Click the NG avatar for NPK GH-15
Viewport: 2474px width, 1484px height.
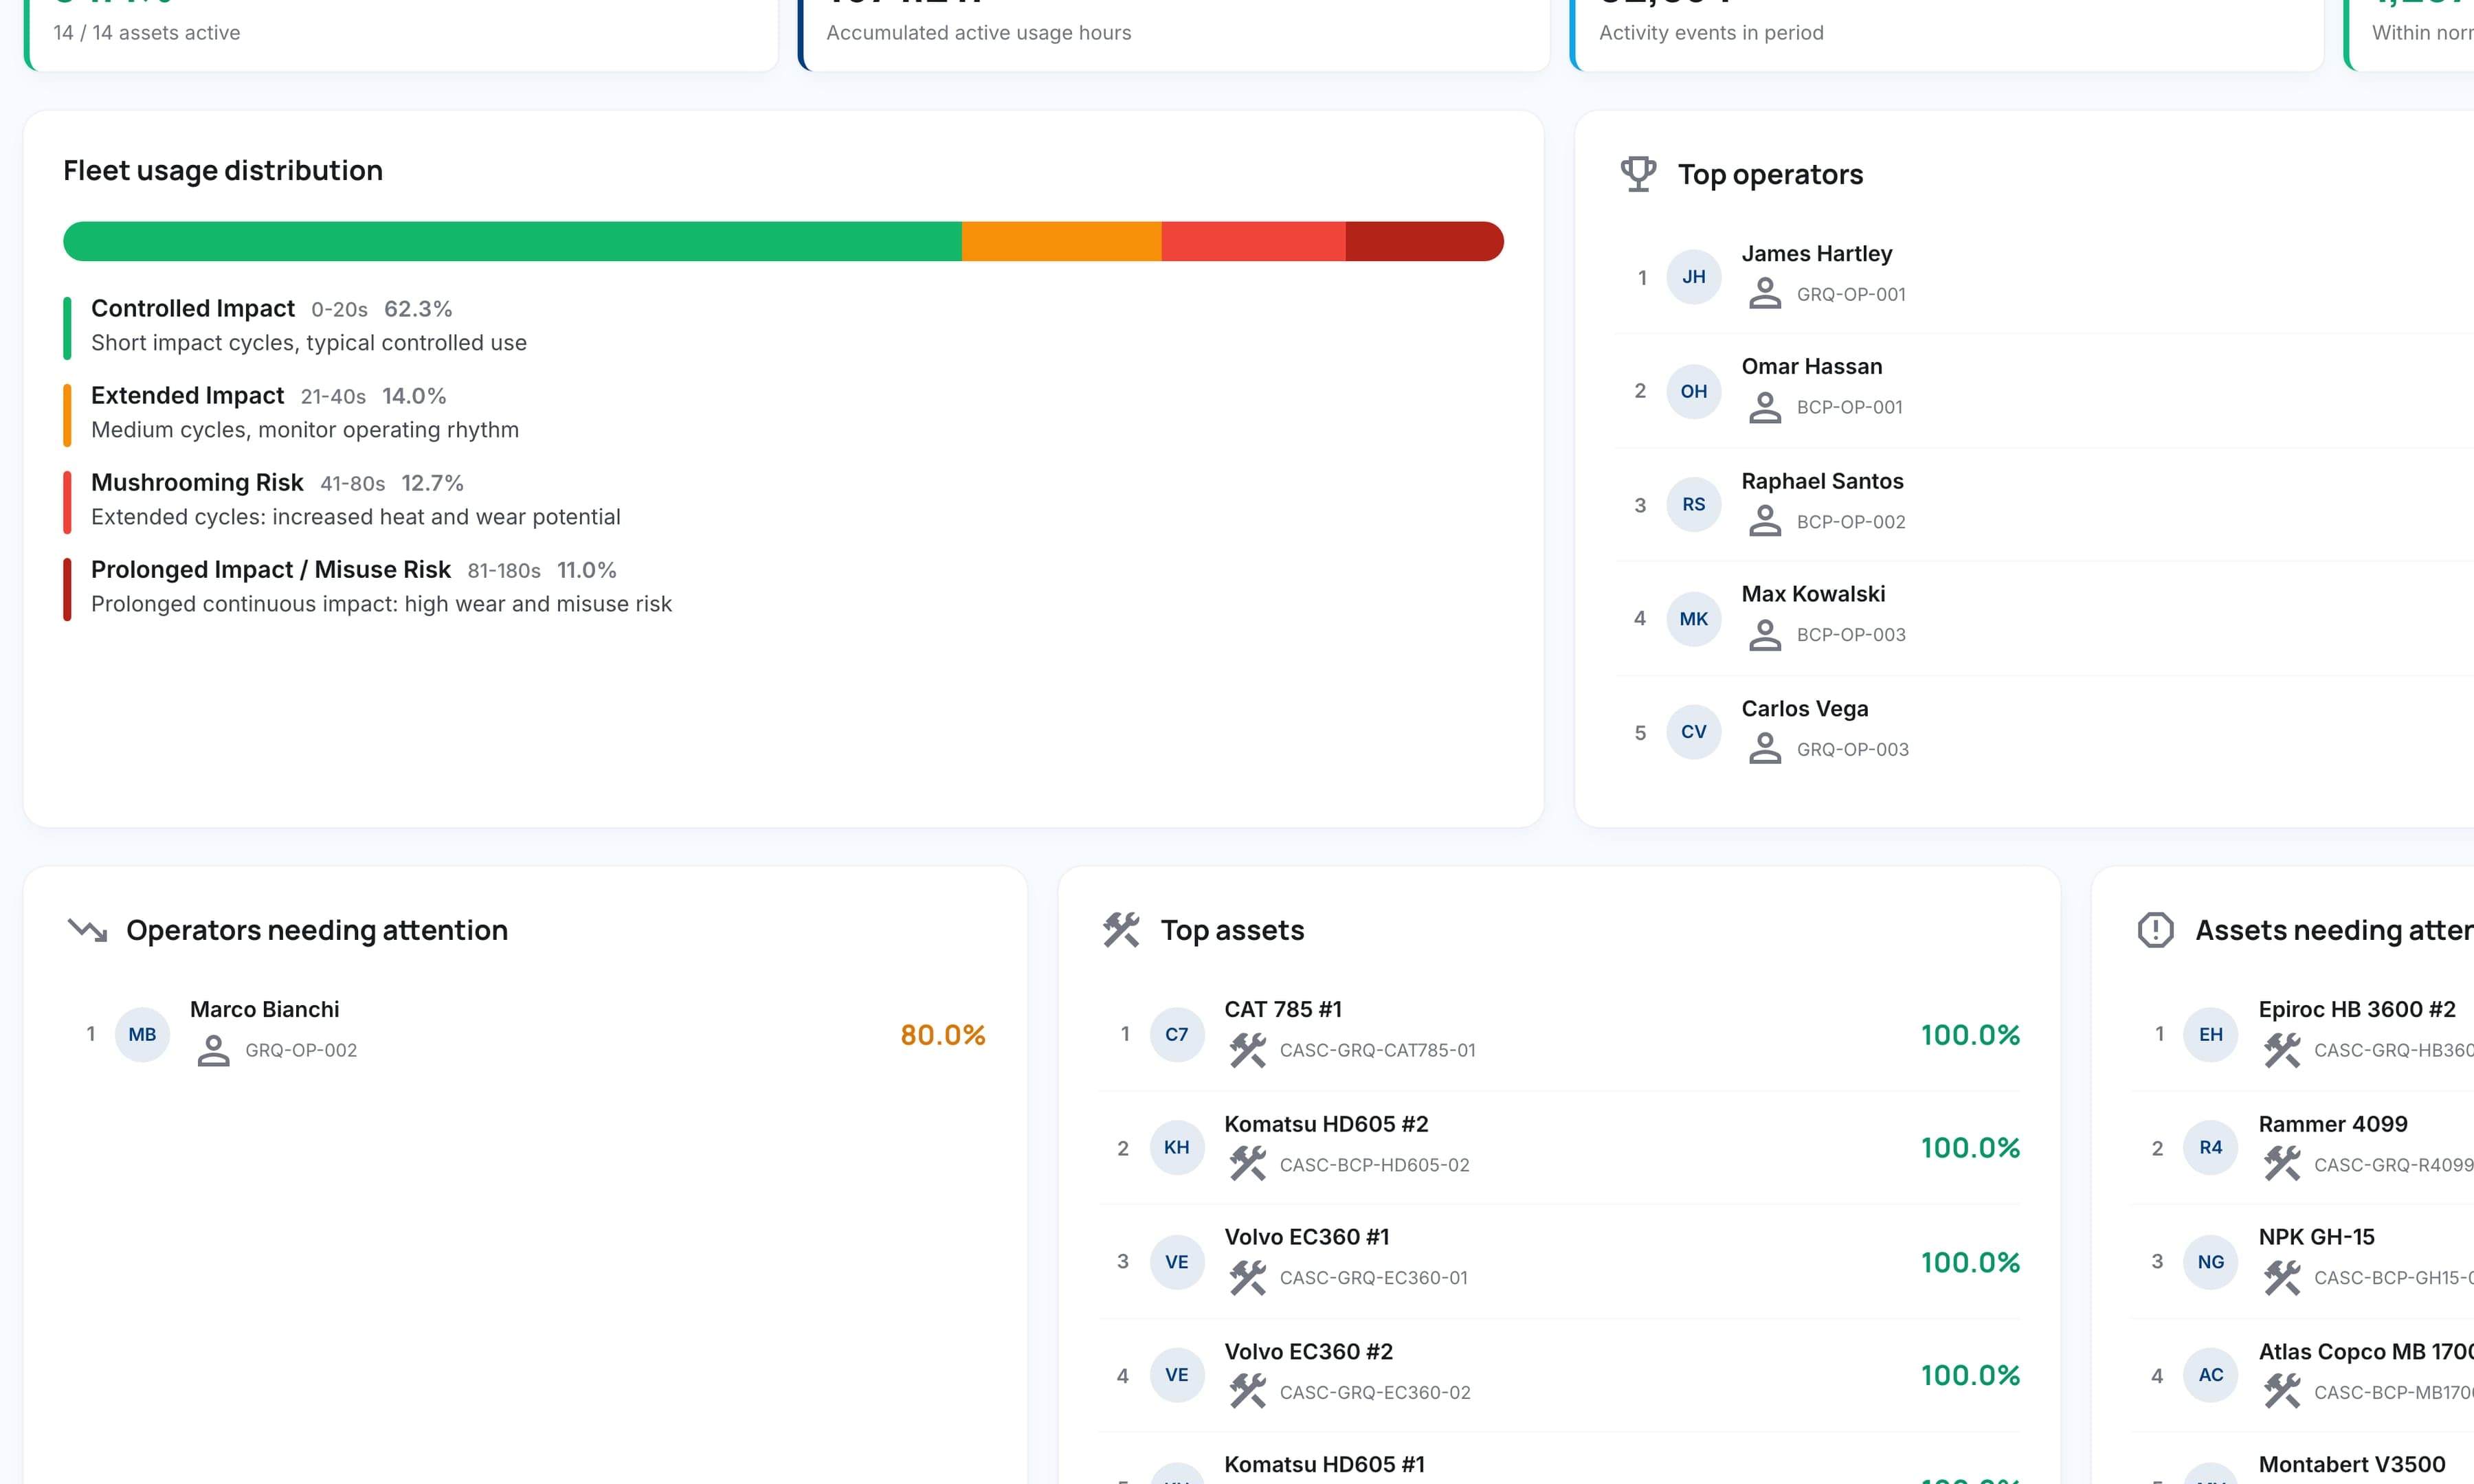pyautogui.click(x=2211, y=1262)
